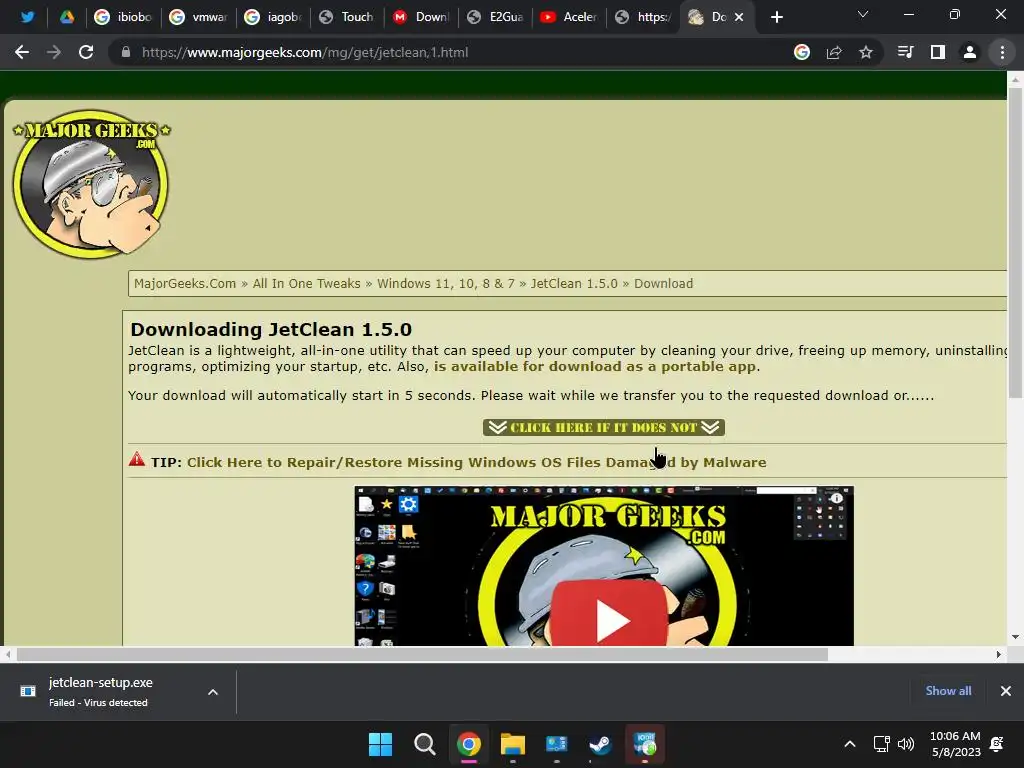
Task: Open Windows 11, 10, 8 & 7 breadcrumb
Action: tap(446, 283)
